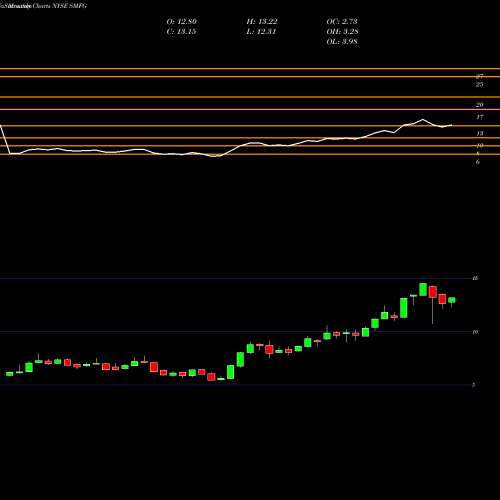Image resolution: width=500 pixels, height=500 pixels.
Task: Click the 25 label on the upper axis
Action: click(479, 85)
